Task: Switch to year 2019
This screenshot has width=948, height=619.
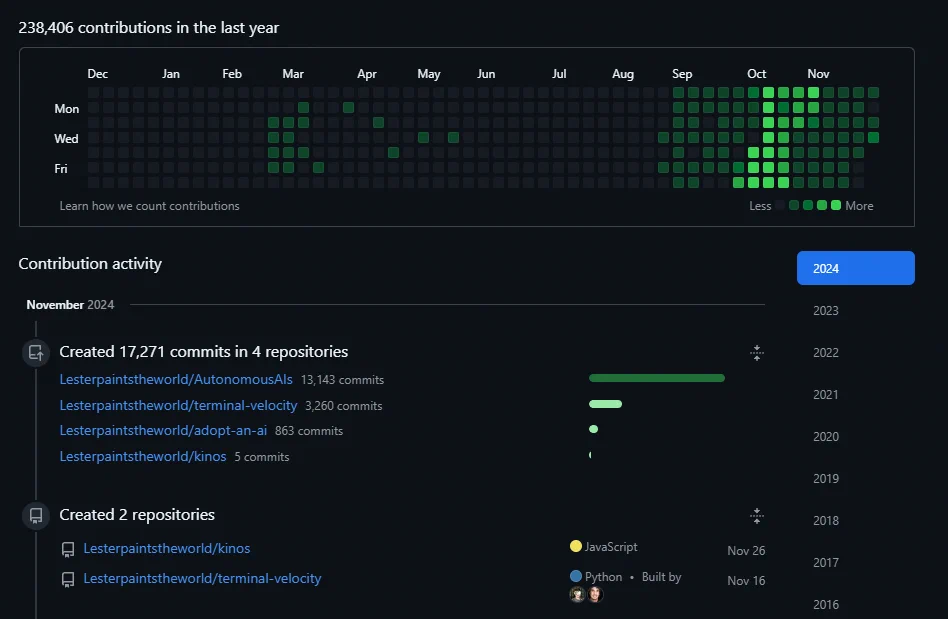Action: point(825,479)
